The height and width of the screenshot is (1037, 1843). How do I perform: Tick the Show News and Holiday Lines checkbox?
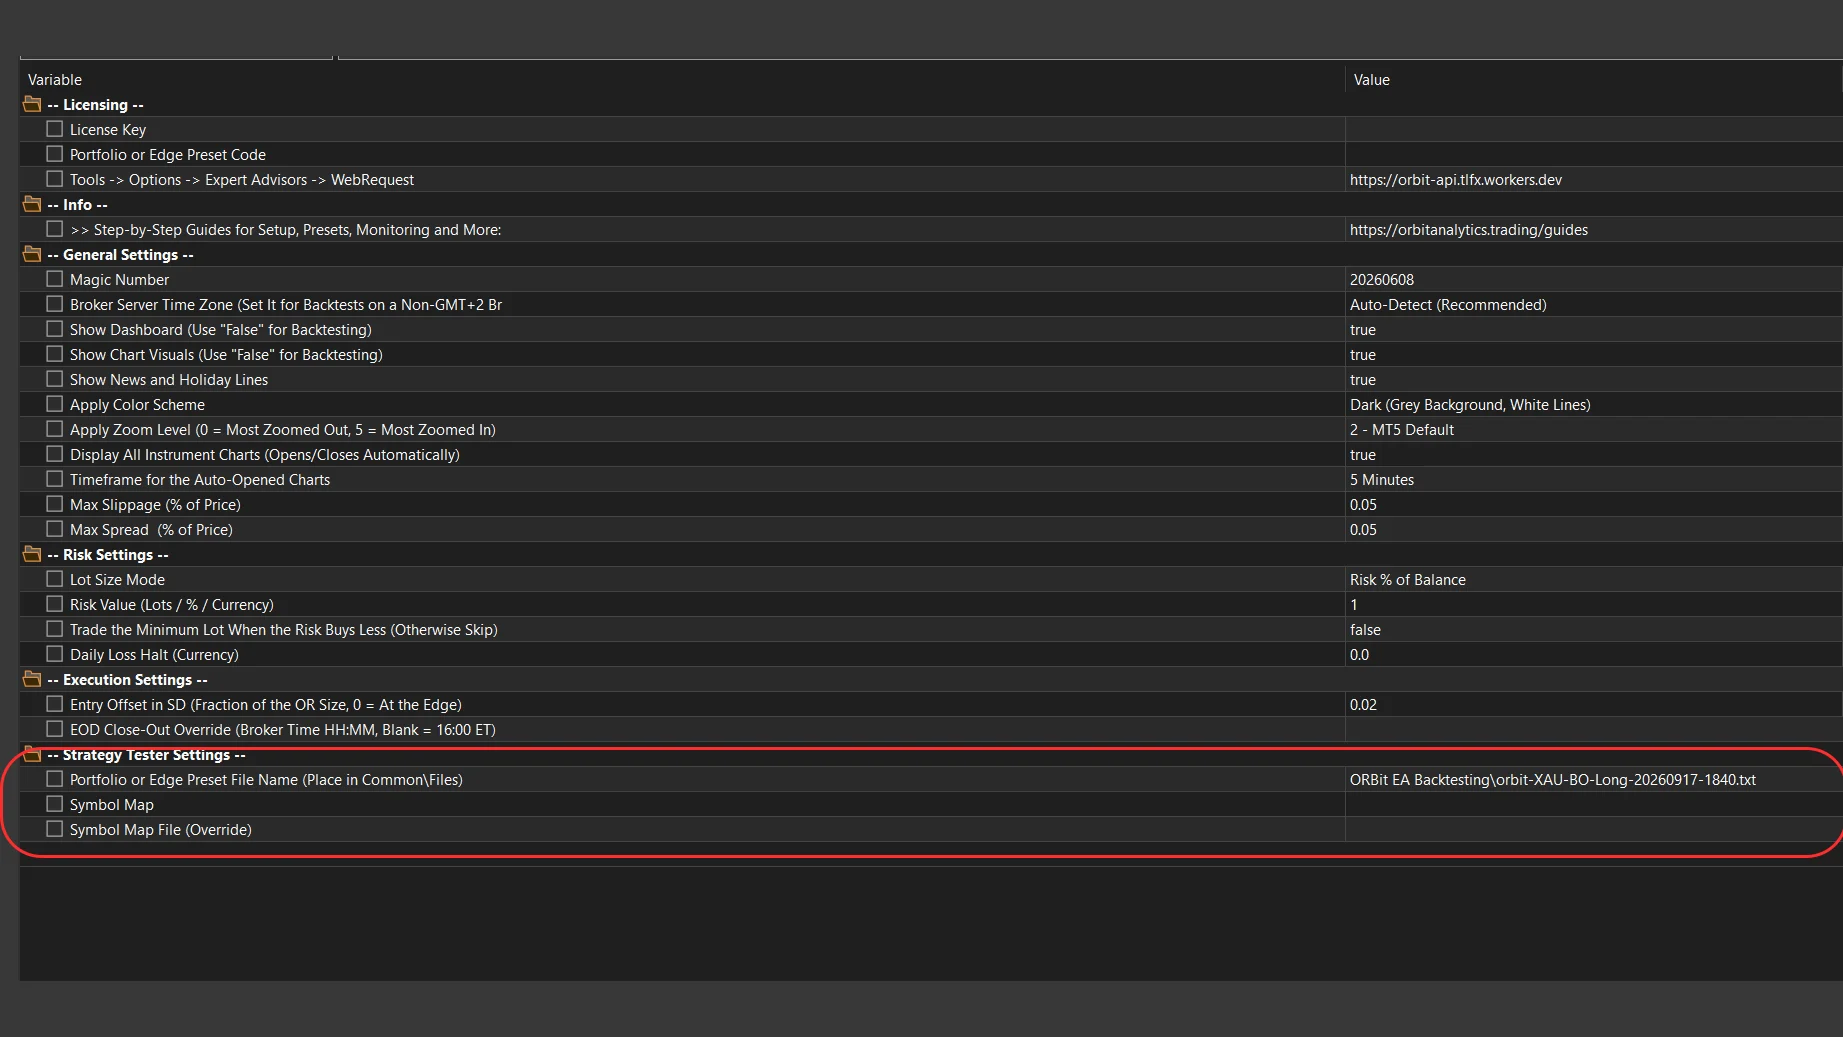tap(55, 379)
